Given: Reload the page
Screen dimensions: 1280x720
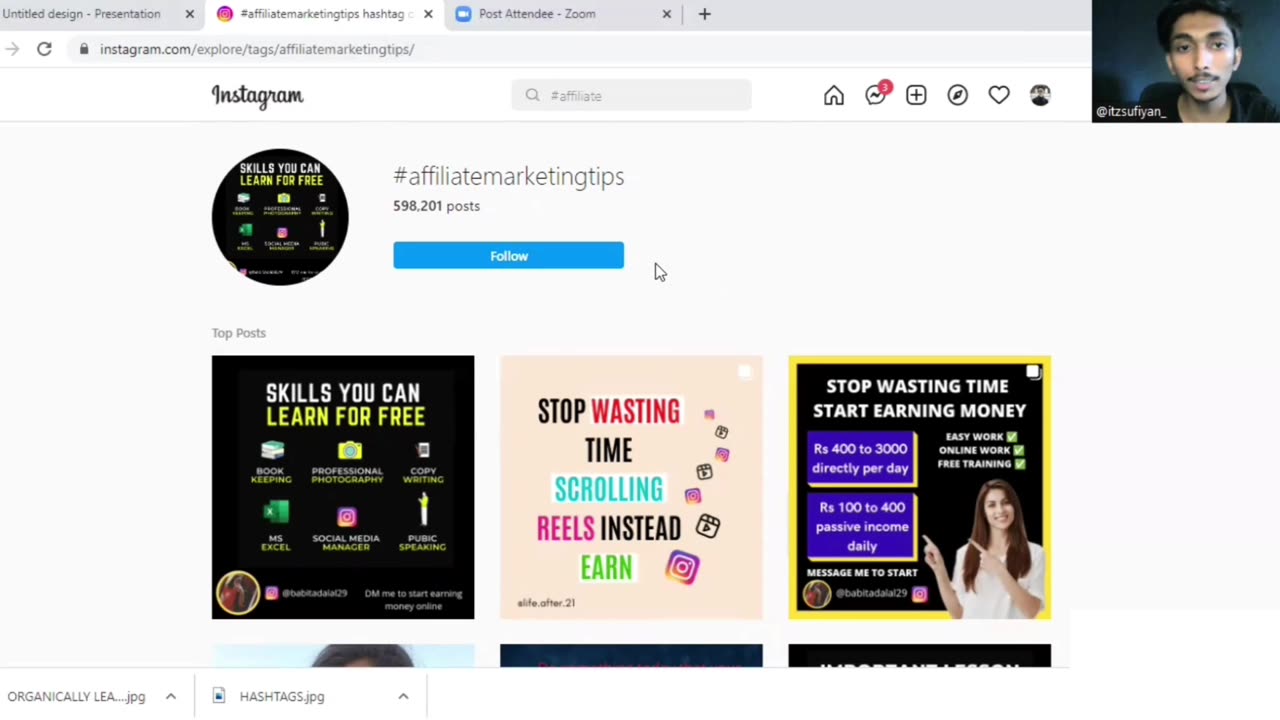Looking at the screenshot, I should [44, 49].
